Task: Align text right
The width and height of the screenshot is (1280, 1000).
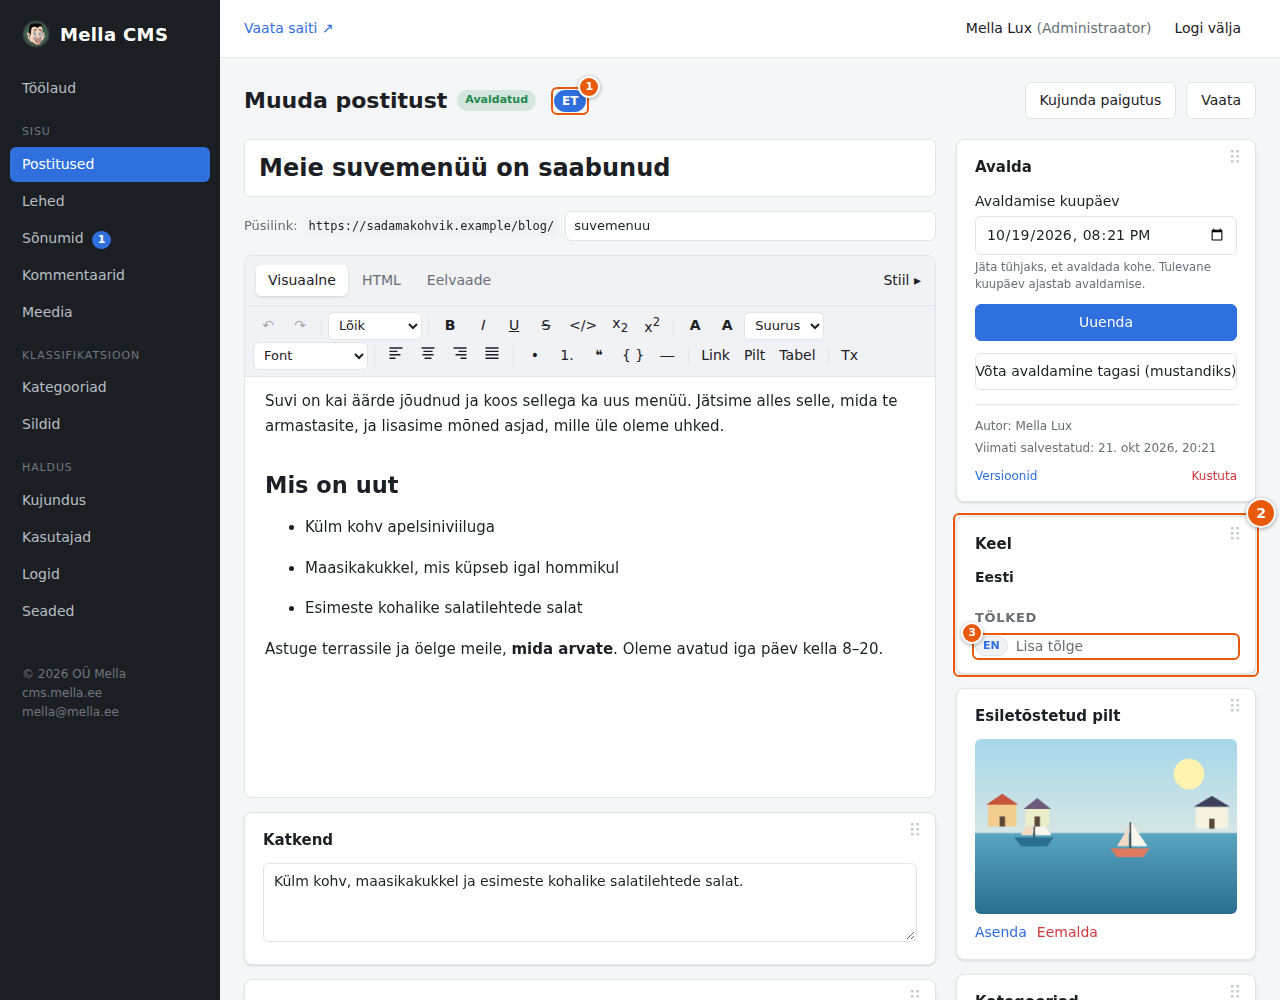Action: tap(460, 354)
